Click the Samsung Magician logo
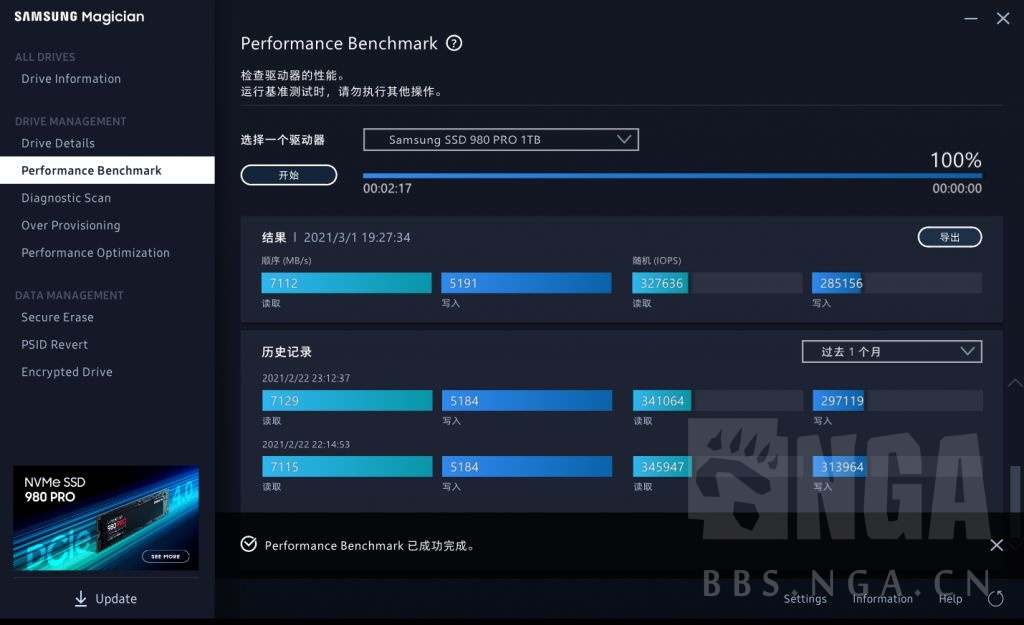 [x=78, y=17]
